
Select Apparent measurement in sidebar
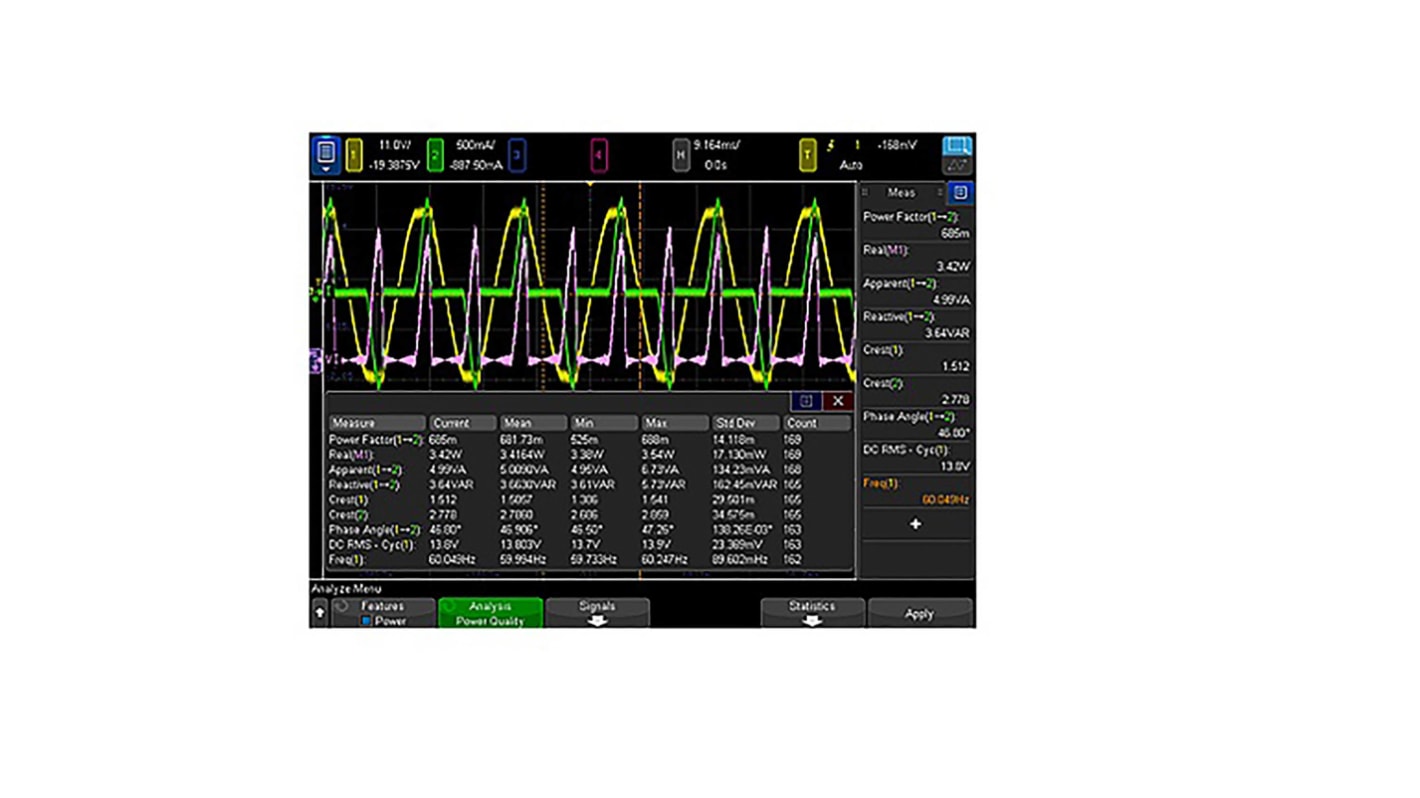(916, 291)
